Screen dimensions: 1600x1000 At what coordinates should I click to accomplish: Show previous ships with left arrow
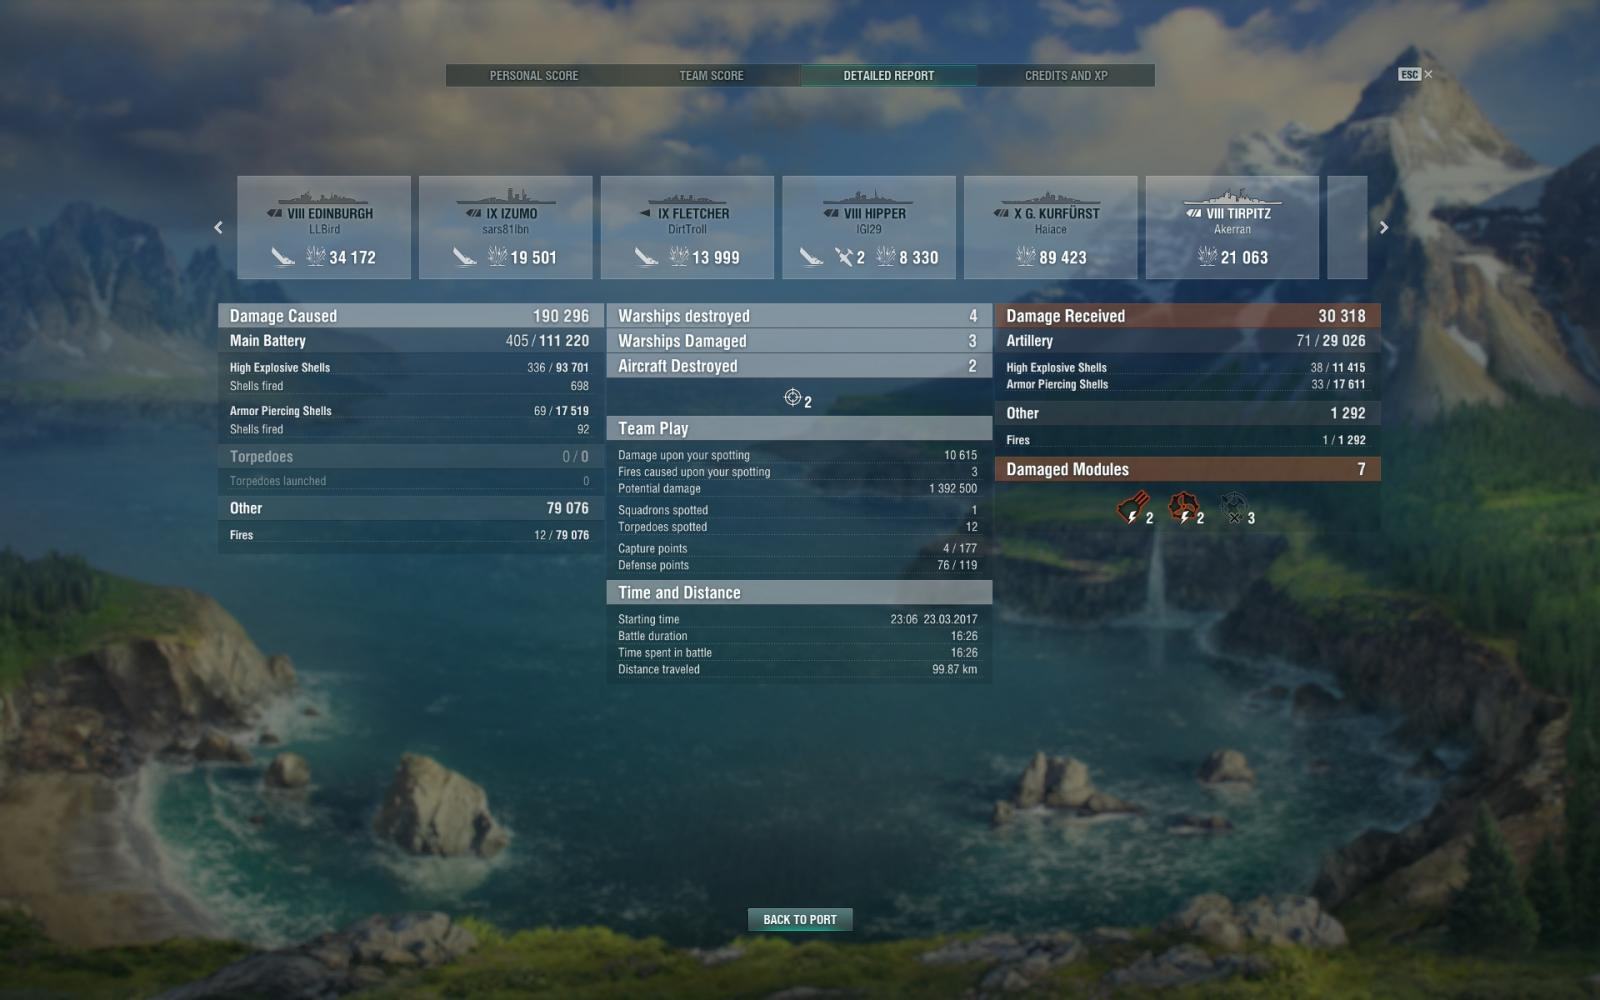click(218, 228)
